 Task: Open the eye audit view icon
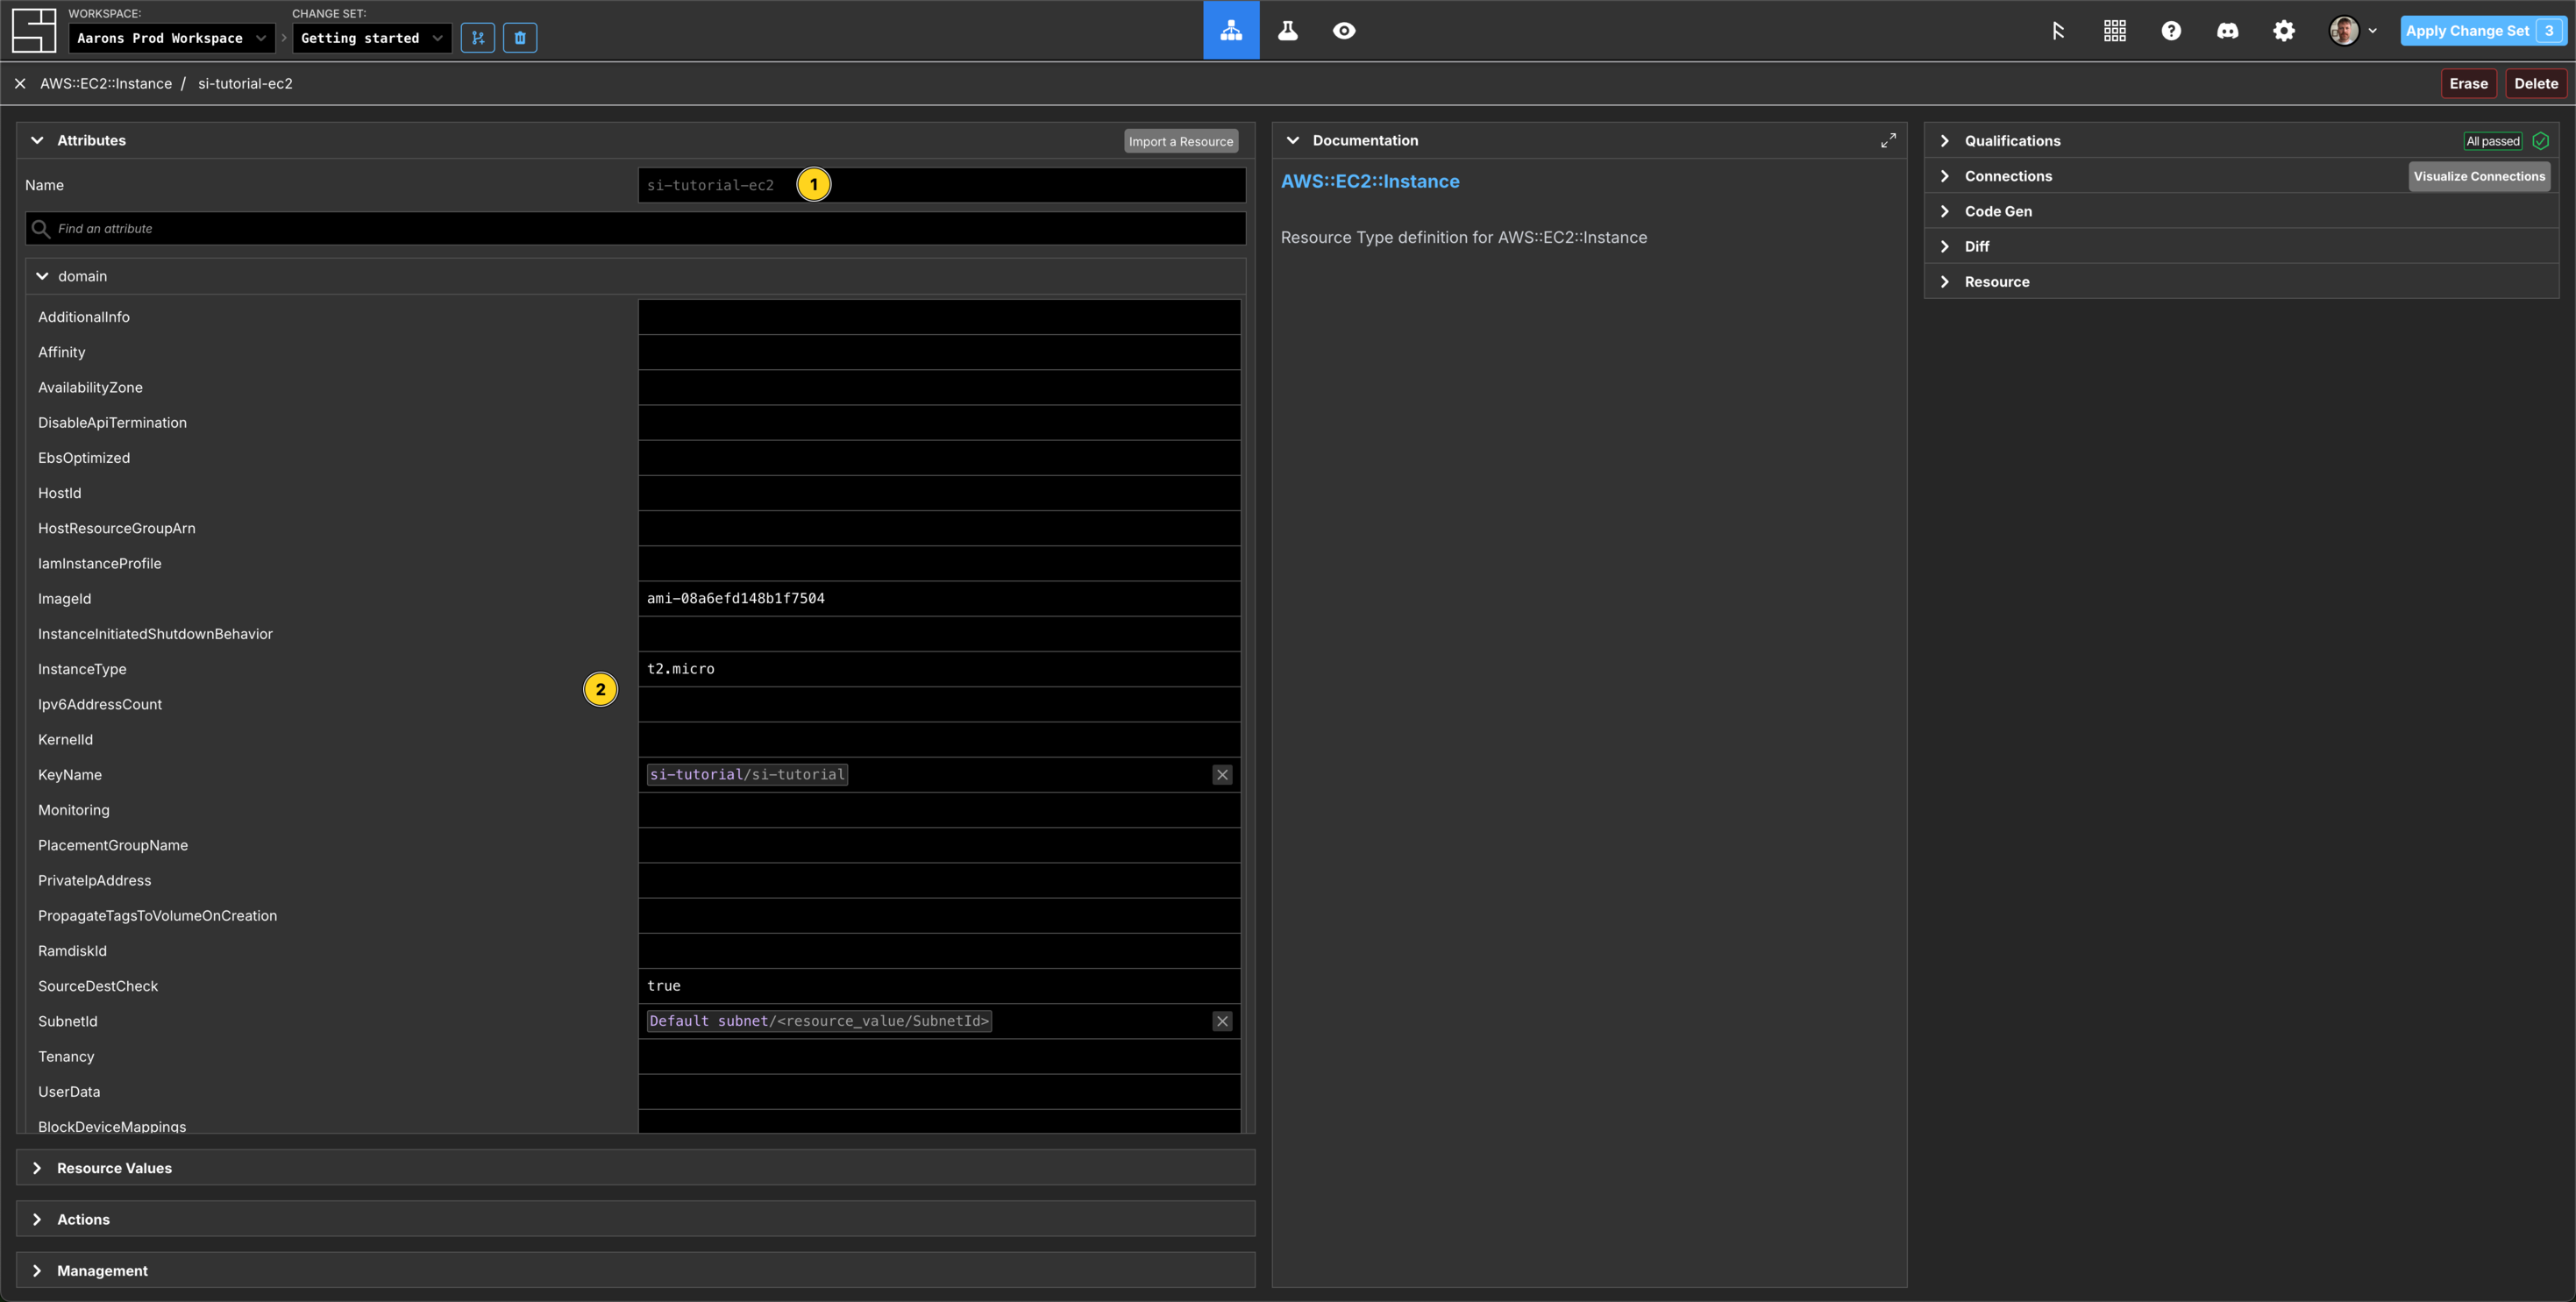[1344, 30]
